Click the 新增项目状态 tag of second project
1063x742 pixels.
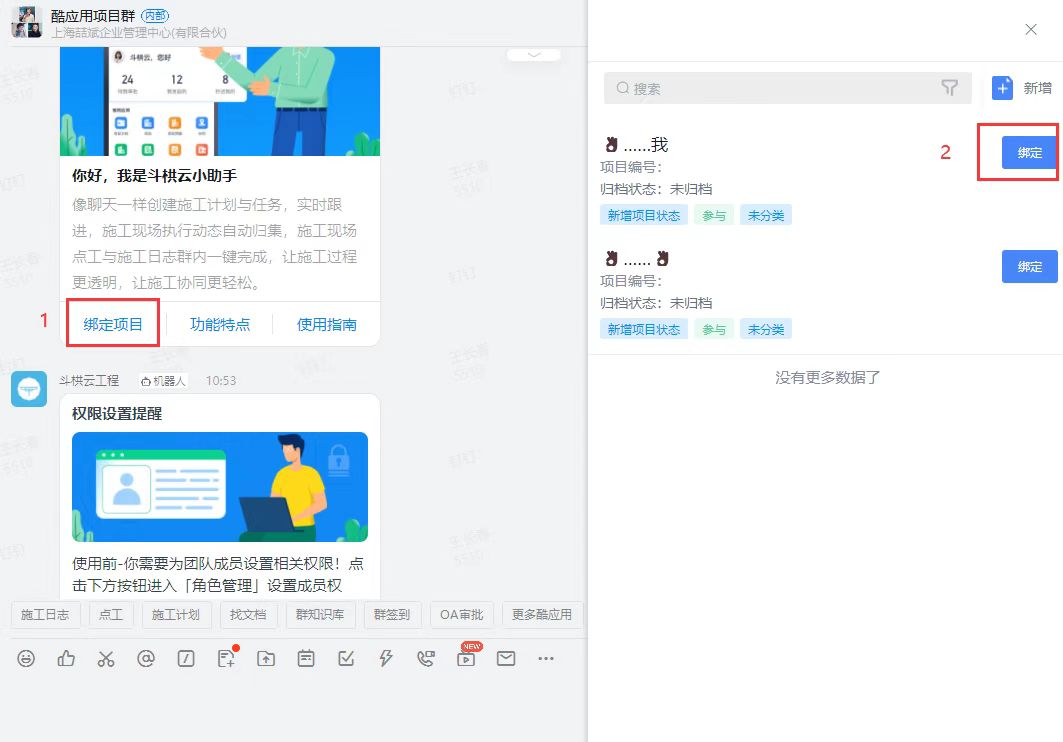[x=644, y=329]
